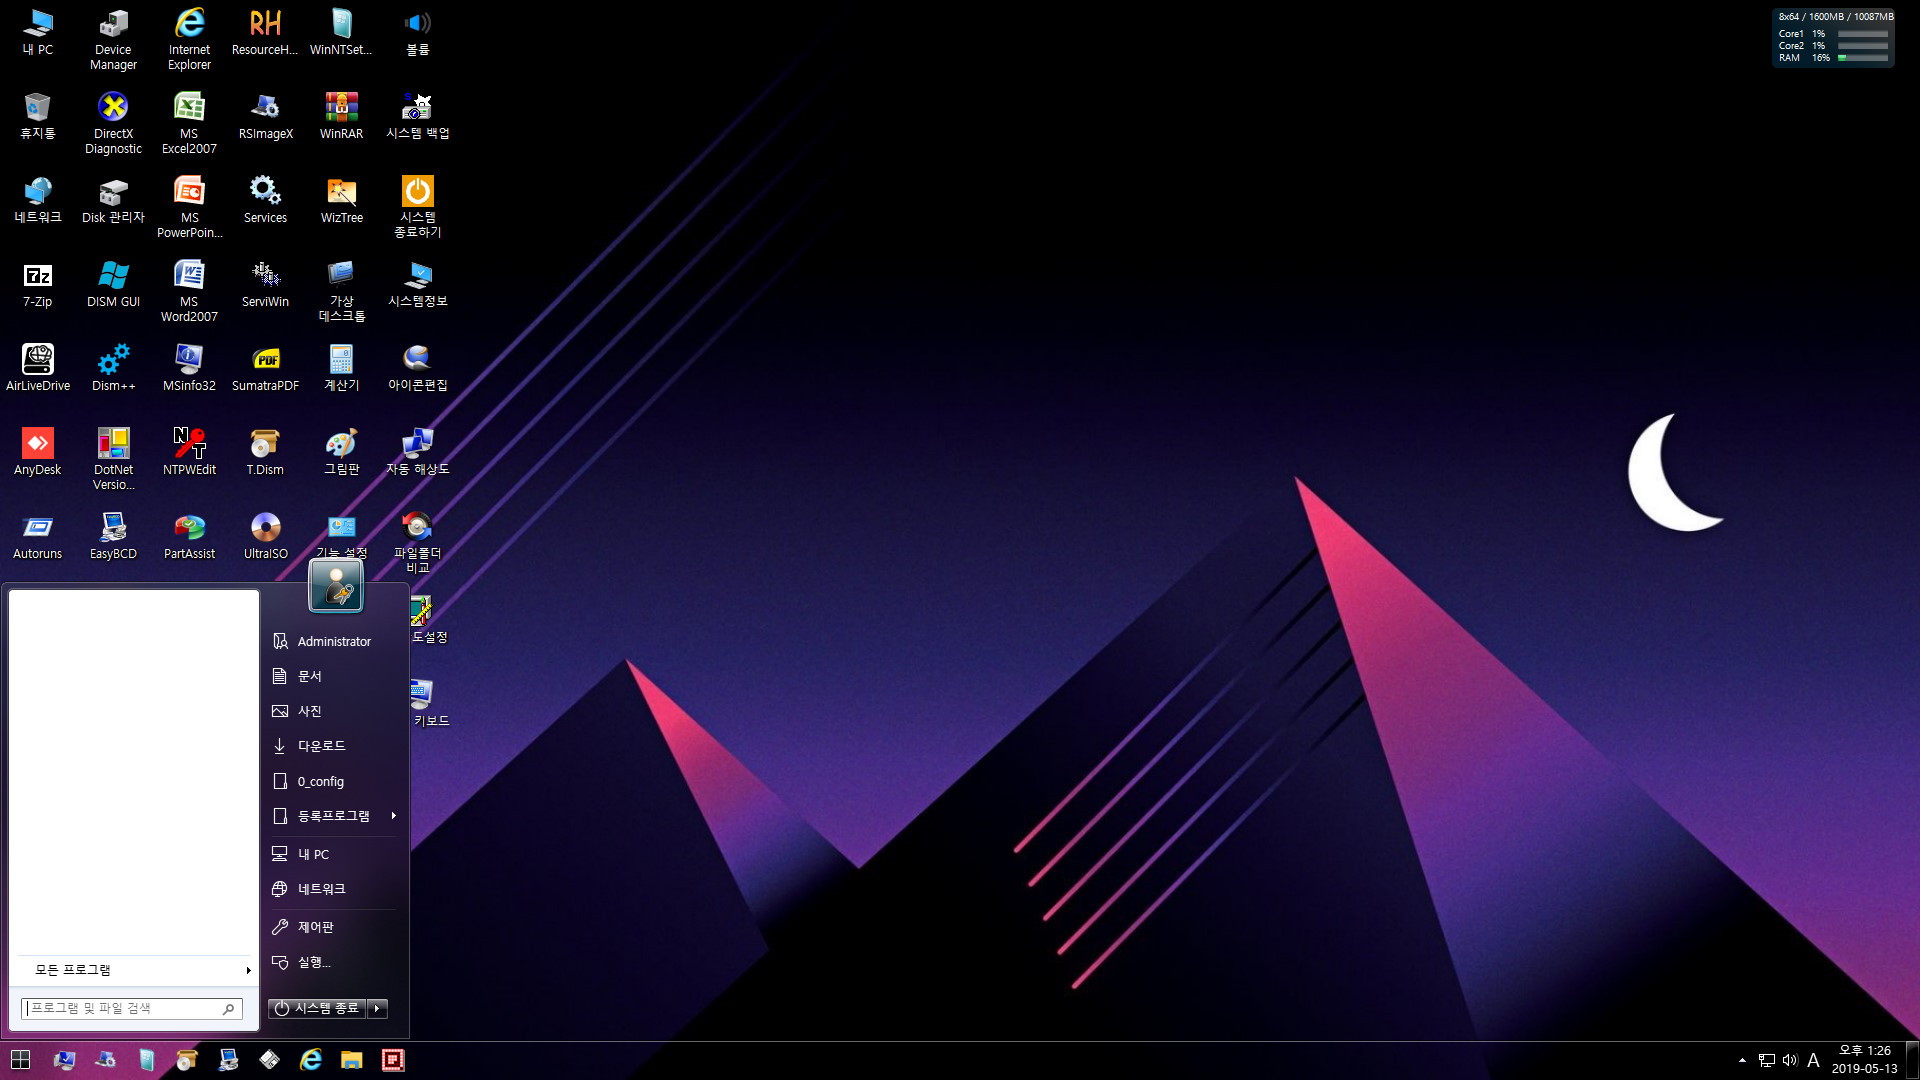The width and height of the screenshot is (1920, 1080).
Task: Open the 볼륨 volume desktop icon
Action: [417, 31]
